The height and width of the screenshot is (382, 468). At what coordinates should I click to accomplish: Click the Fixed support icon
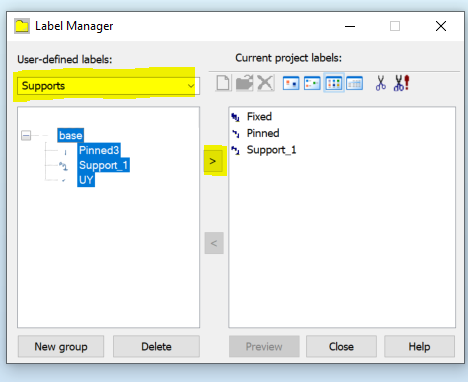[235, 117]
